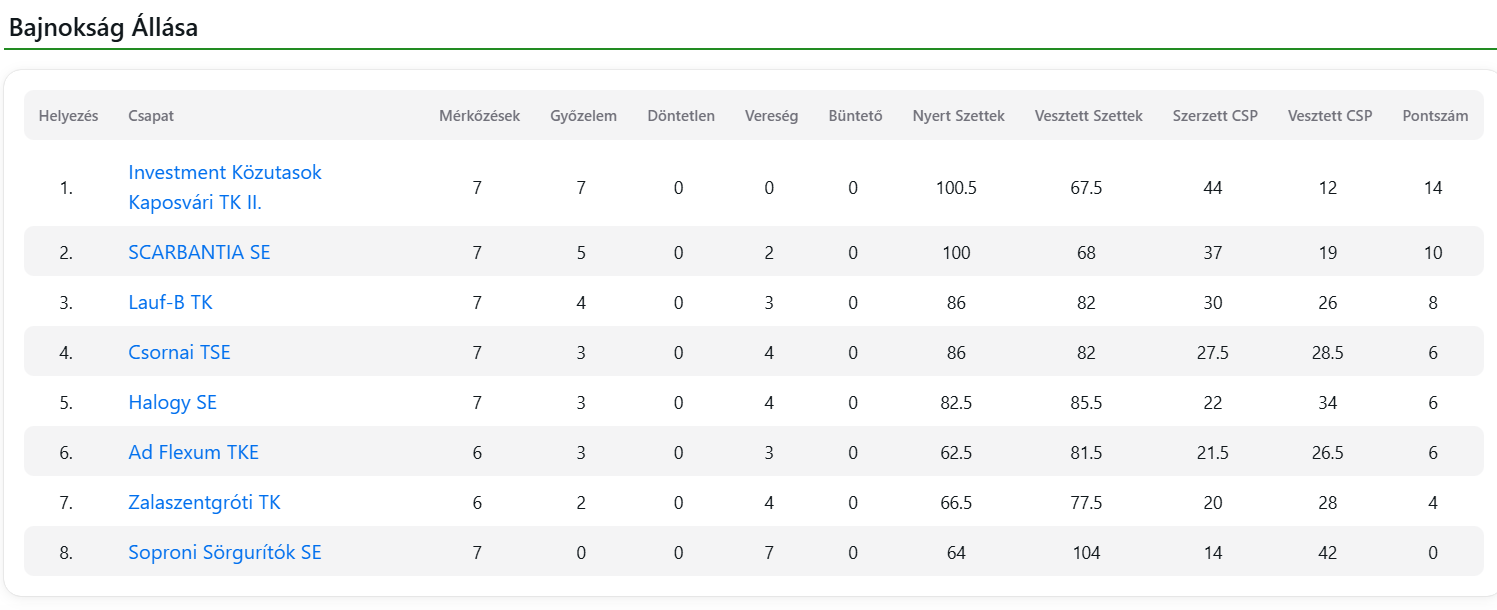Click the Döntetlen column header

point(681,116)
